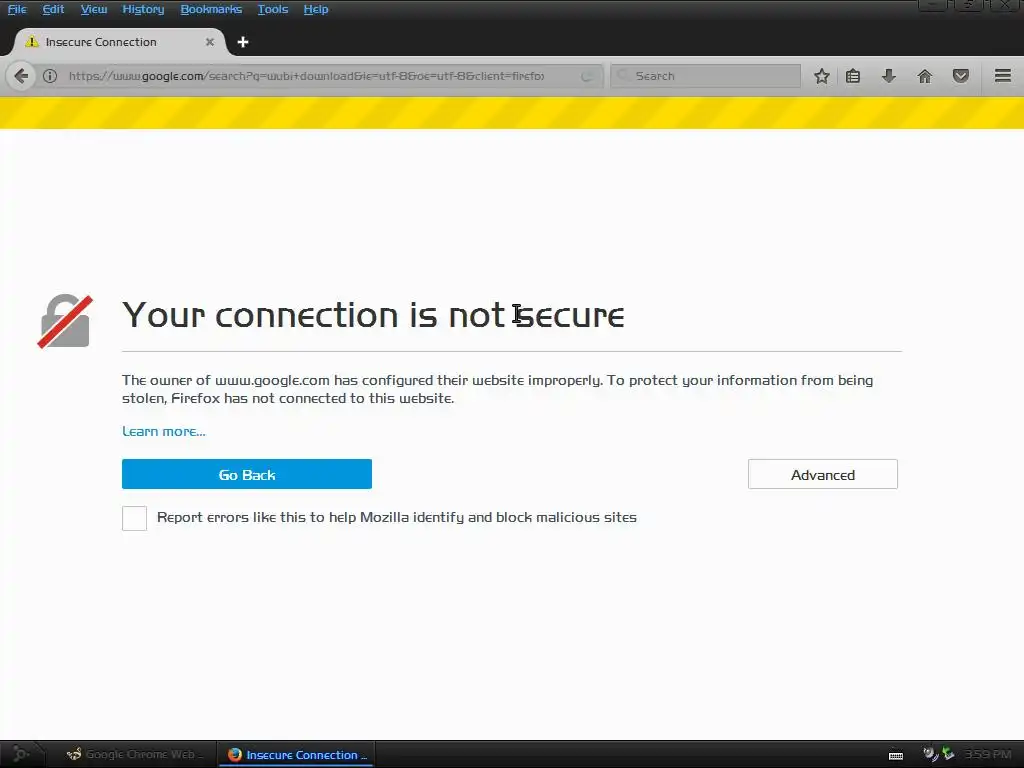Open the History menu

(143, 9)
